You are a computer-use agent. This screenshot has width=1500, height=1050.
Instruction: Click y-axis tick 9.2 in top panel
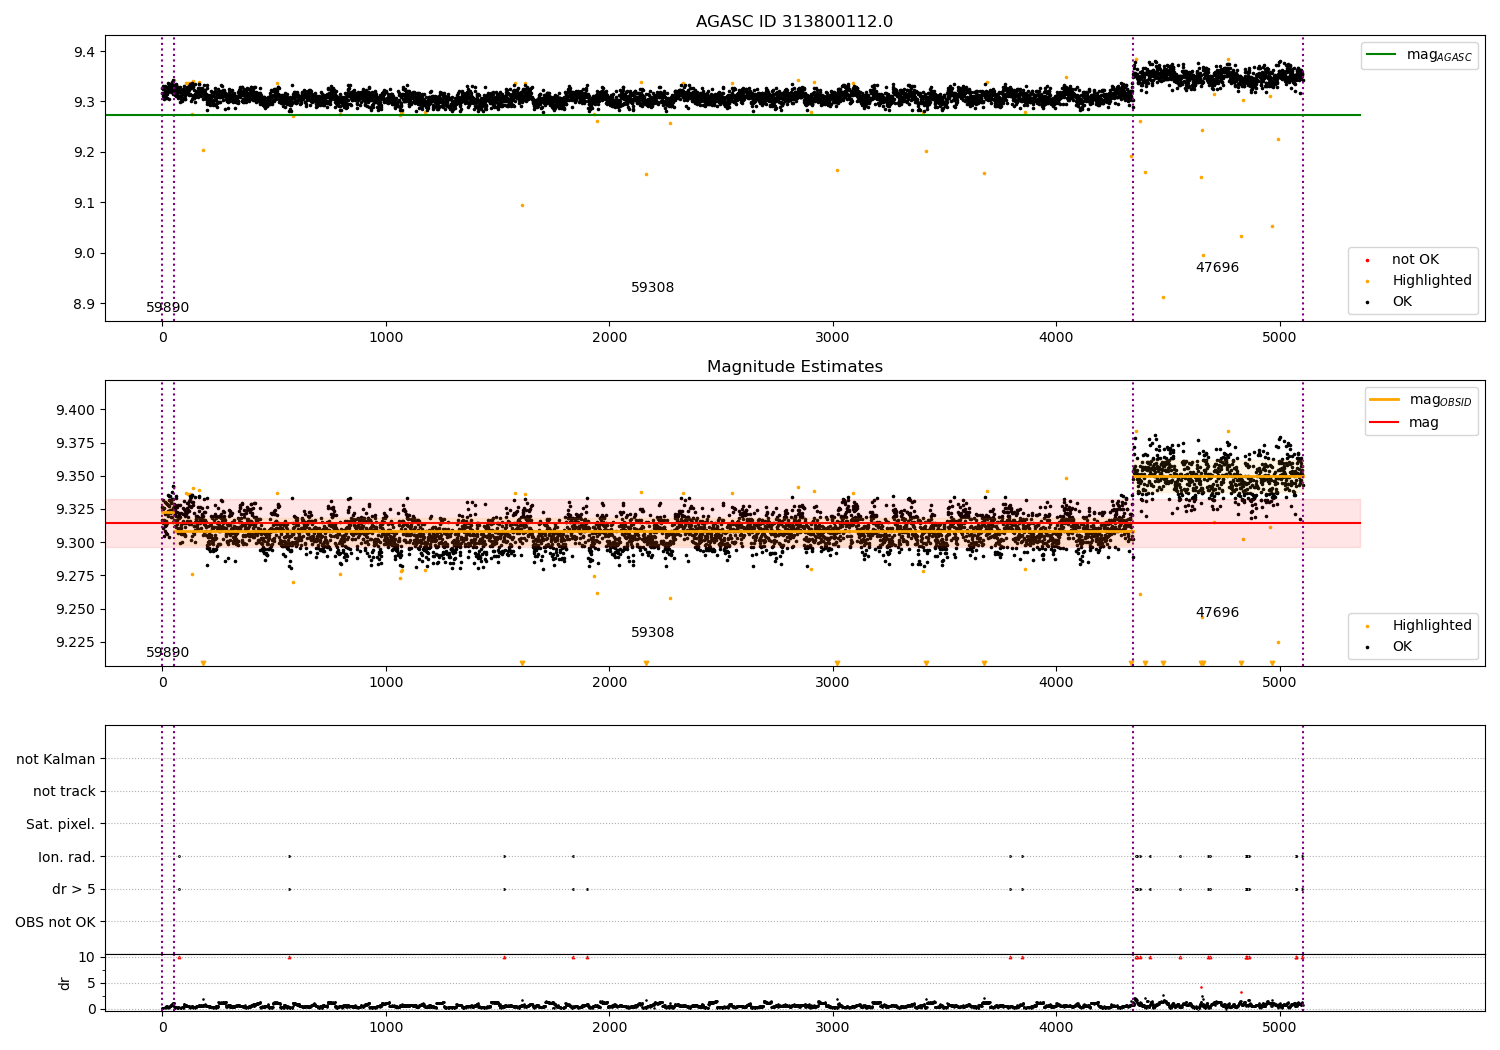pos(83,153)
